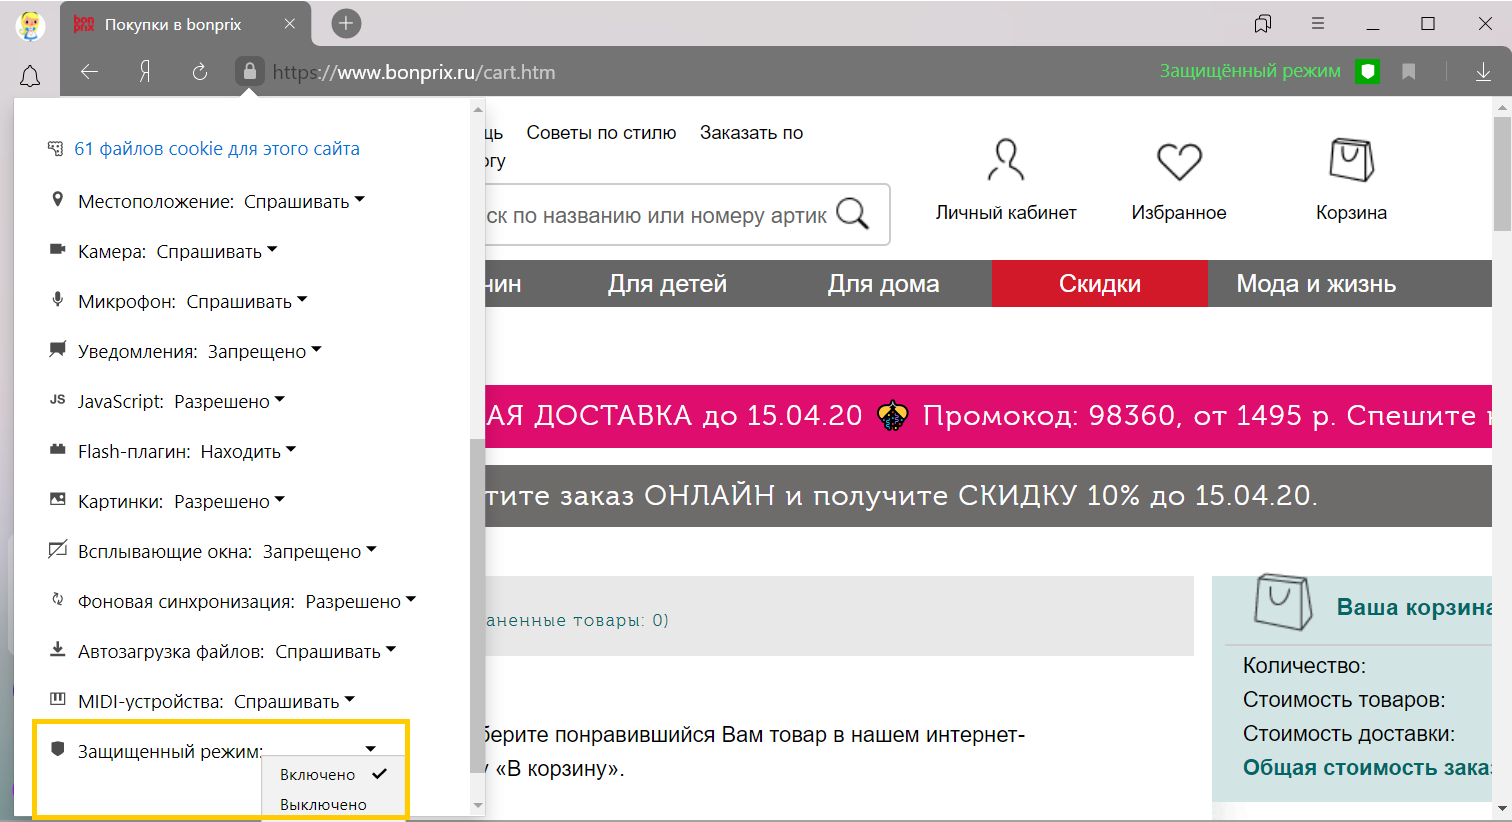1512x822 pixels.
Task: Focus the bonprix product search field
Action: (x=655, y=215)
